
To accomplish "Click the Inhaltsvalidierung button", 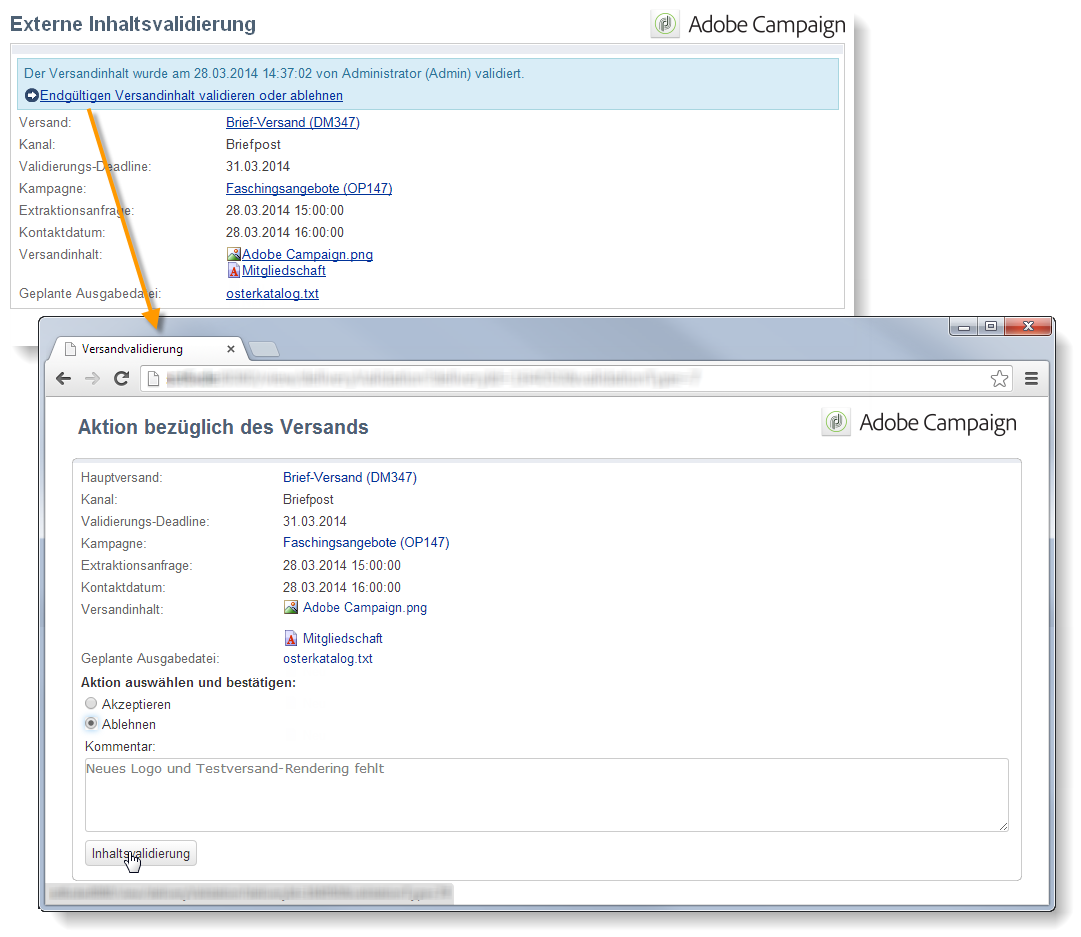I will point(141,854).
